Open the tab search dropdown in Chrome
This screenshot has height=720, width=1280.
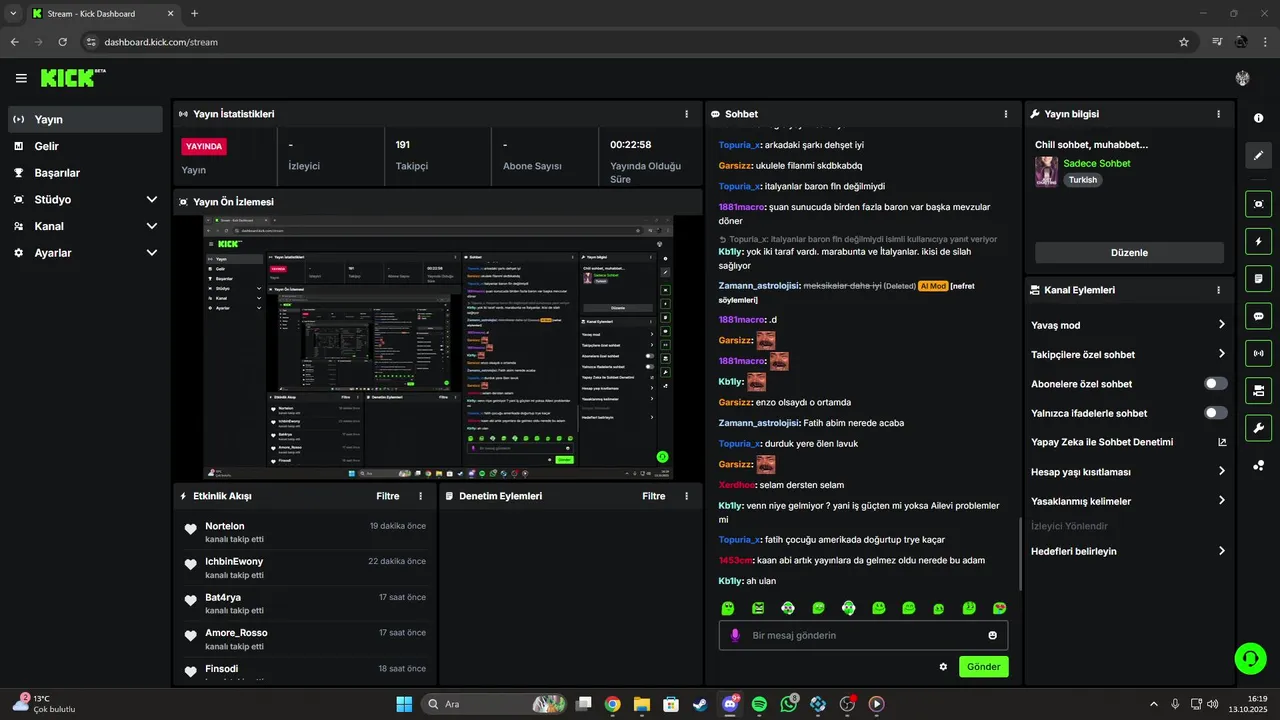pos(13,13)
